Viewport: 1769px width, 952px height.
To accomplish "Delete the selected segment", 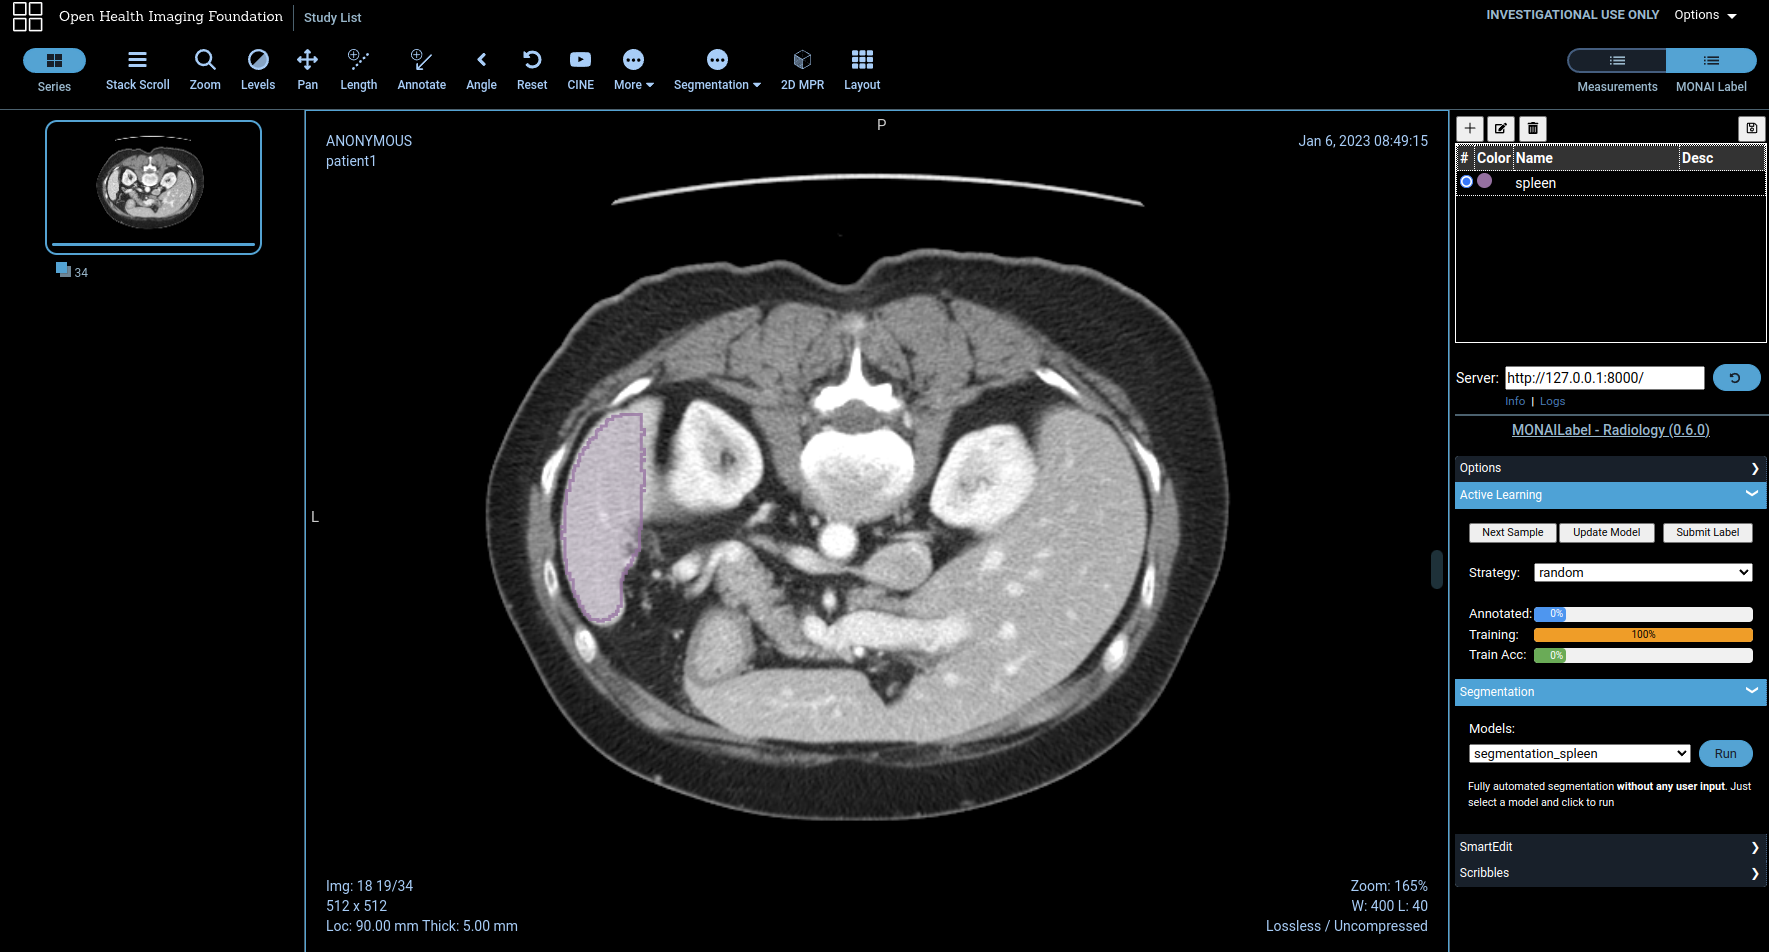I will click(1533, 128).
